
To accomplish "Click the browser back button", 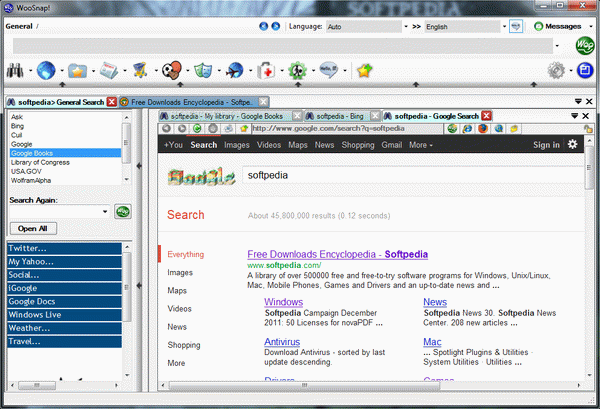I will point(166,129).
